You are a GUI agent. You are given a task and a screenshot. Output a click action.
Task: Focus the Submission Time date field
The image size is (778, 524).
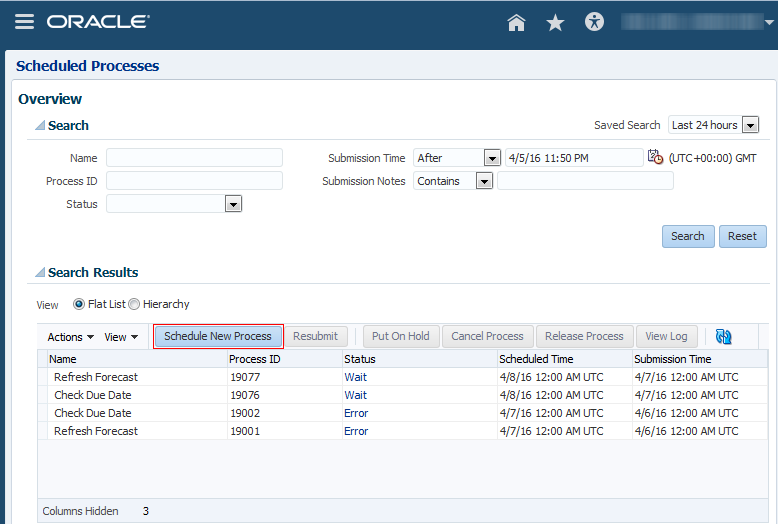click(x=574, y=158)
